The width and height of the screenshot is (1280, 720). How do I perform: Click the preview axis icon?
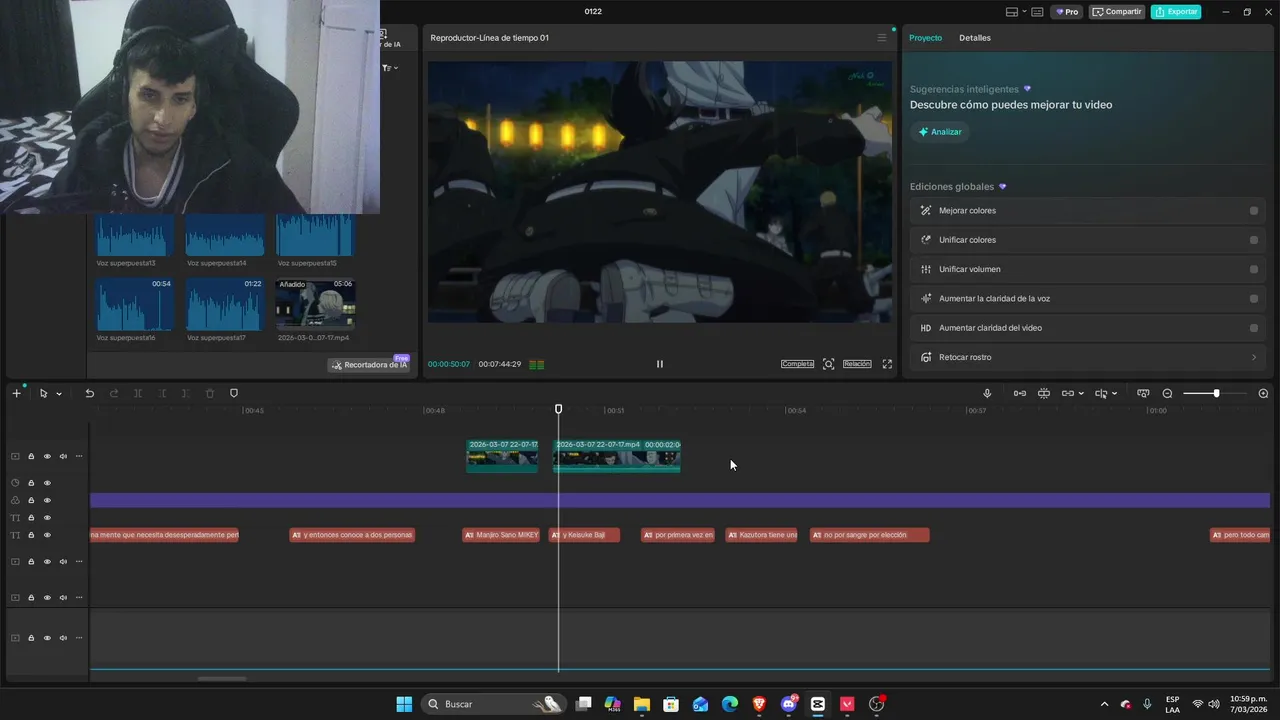click(x=1101, y=393)
